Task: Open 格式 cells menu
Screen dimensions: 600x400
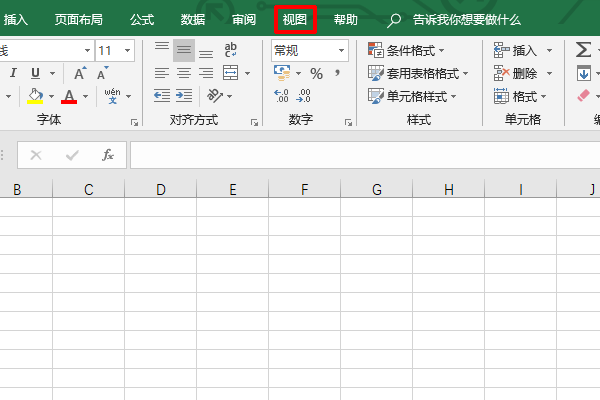Action: (520, 96)
